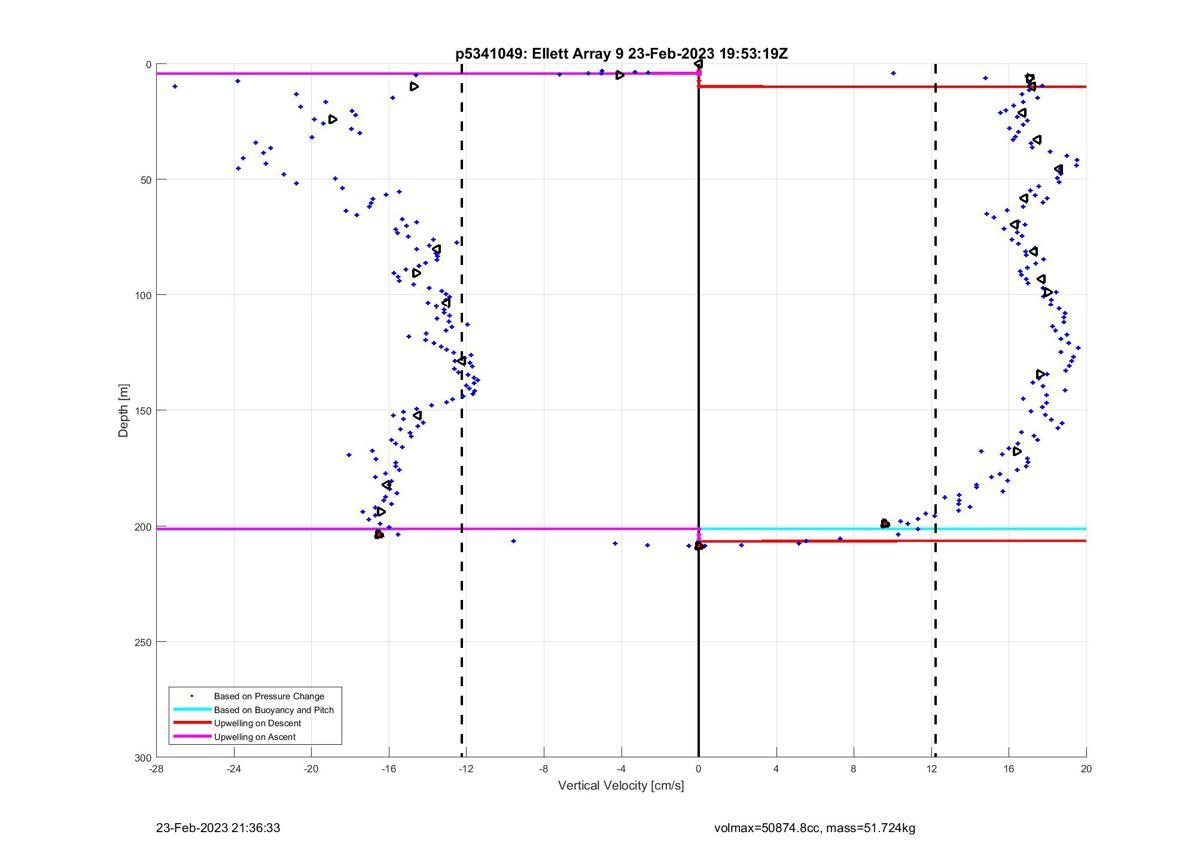Click the '250' depth axis tick label
Viewport: 1200px width, 851px height.
pyautogui.click(x=143, y=642)
